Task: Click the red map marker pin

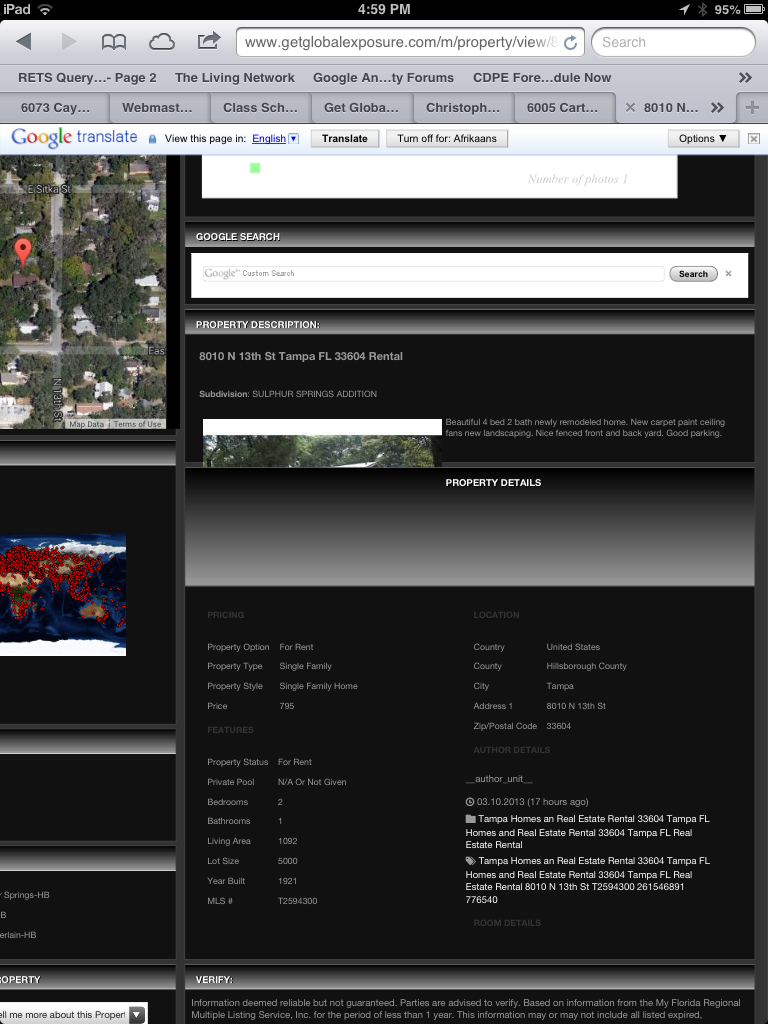Action: click(x=23, y=252)
